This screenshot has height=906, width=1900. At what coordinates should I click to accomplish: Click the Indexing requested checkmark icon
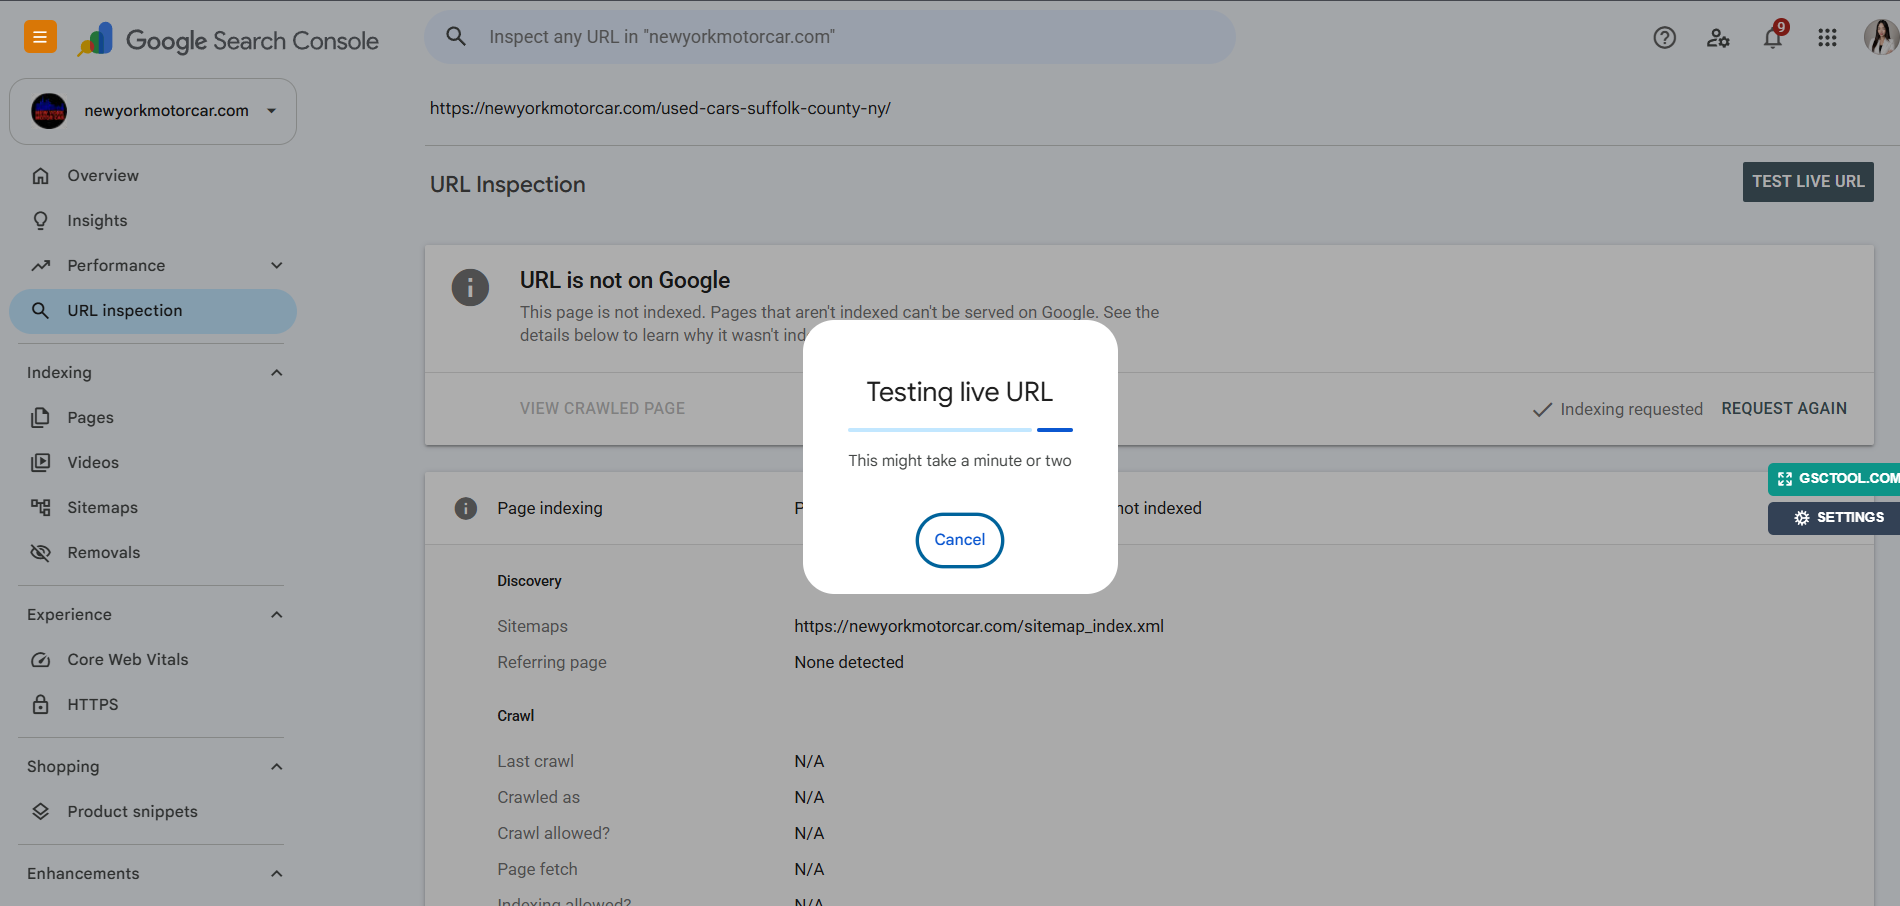(x=1542, y=410)
